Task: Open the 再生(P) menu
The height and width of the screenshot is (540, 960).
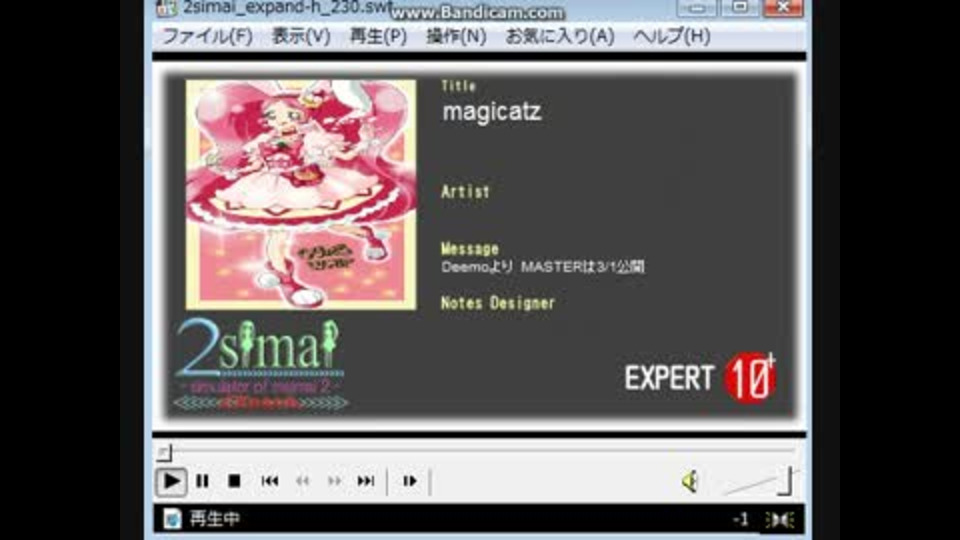Action: pyautogui.click(x=378, y=36)
